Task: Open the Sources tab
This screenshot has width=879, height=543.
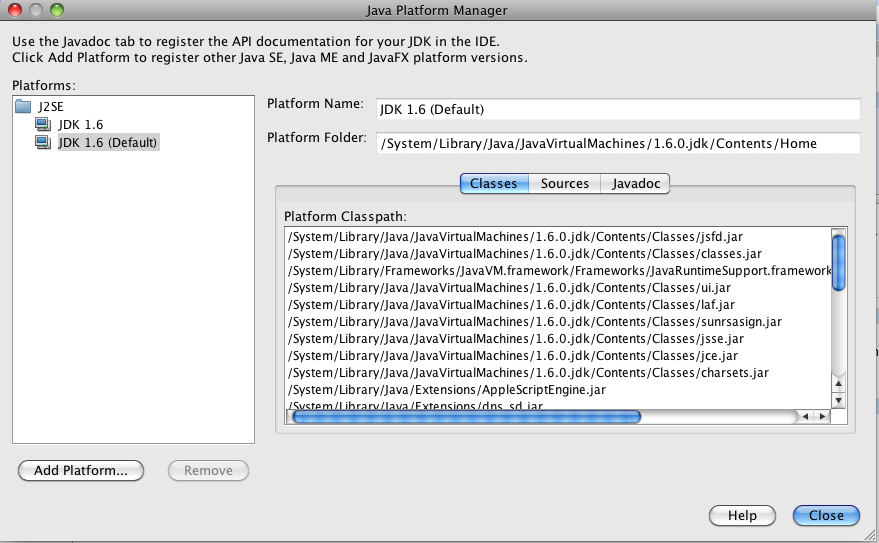Action: 565,183
